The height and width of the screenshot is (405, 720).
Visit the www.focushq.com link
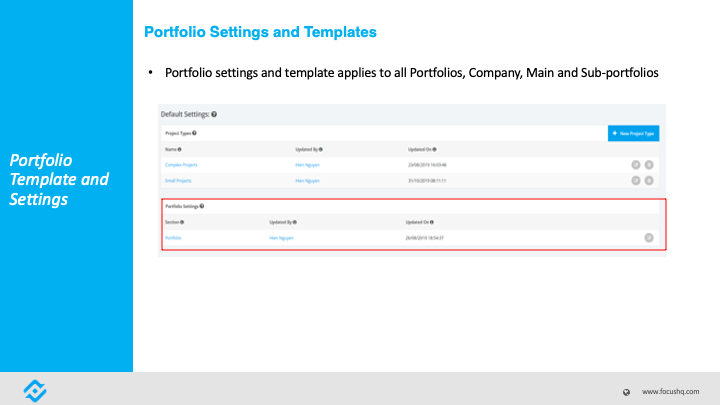pos(670,392)
